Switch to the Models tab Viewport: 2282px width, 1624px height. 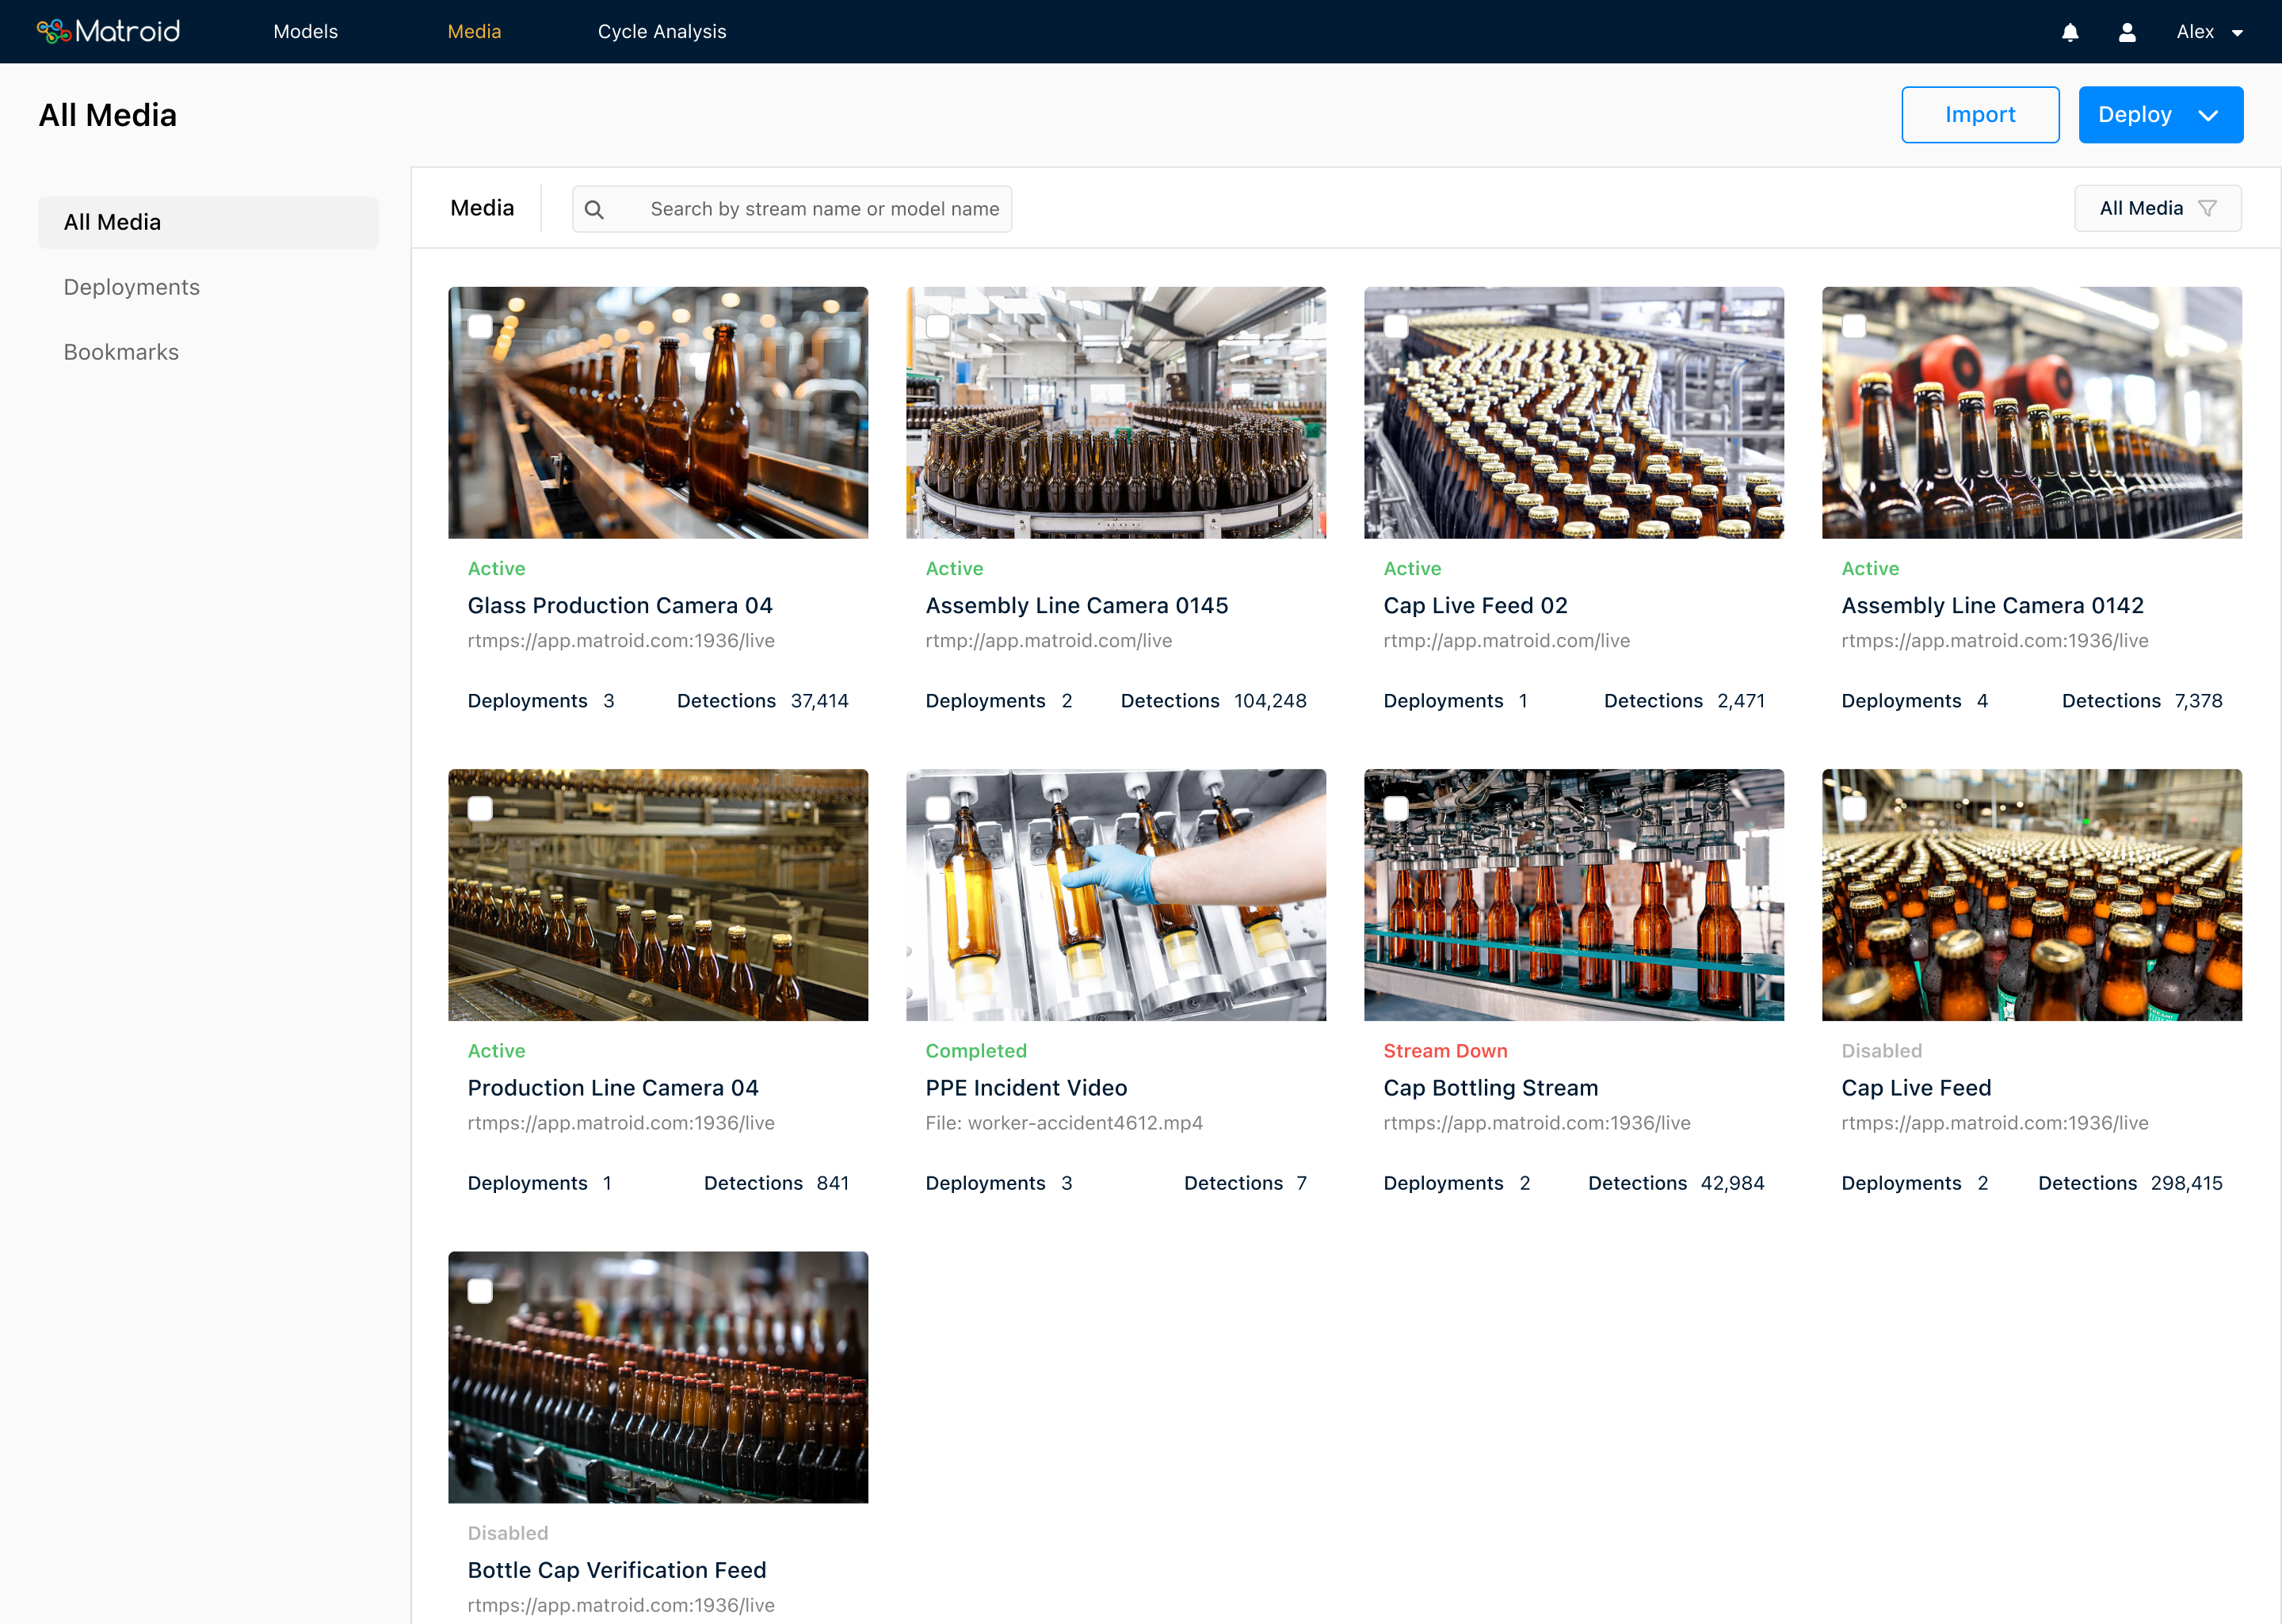click(305, 31)
